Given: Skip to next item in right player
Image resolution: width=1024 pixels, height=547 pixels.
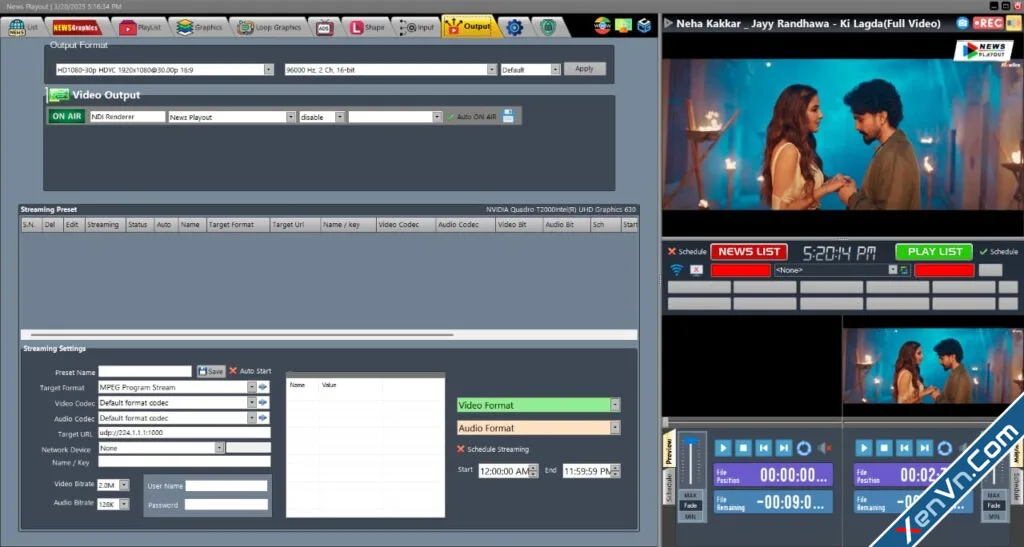Looking at the screenshot, I should [x=924, y=448].
